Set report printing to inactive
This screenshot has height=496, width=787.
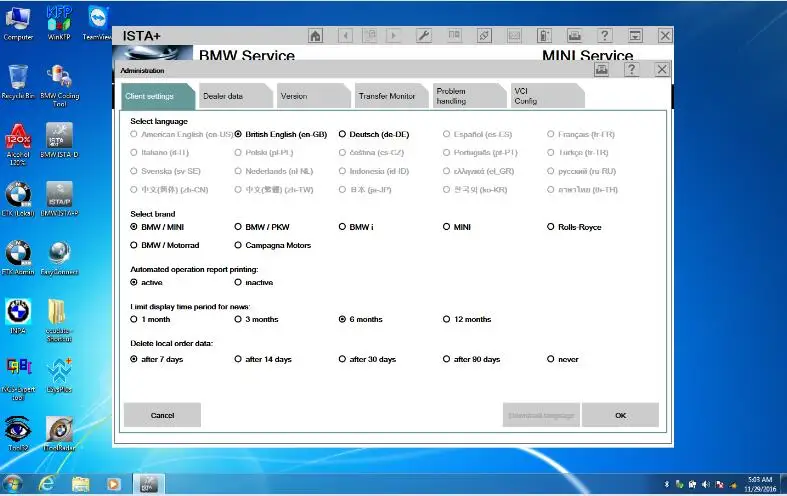(253, 283)
